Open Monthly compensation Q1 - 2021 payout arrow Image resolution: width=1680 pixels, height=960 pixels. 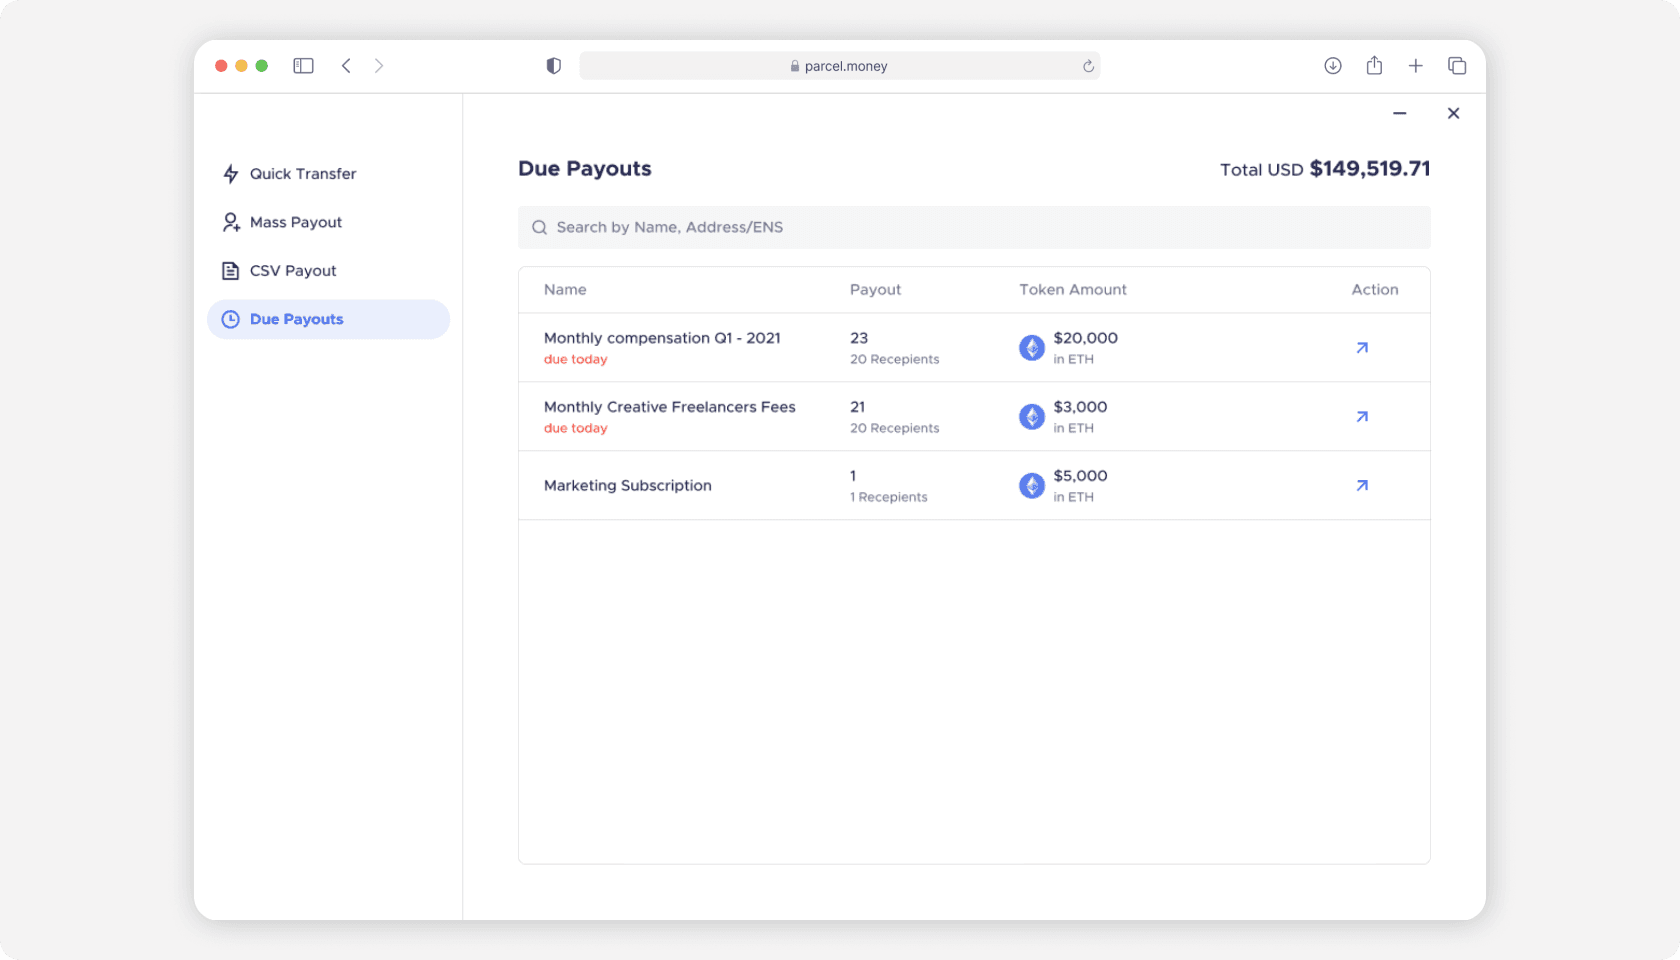[1362, 348]
